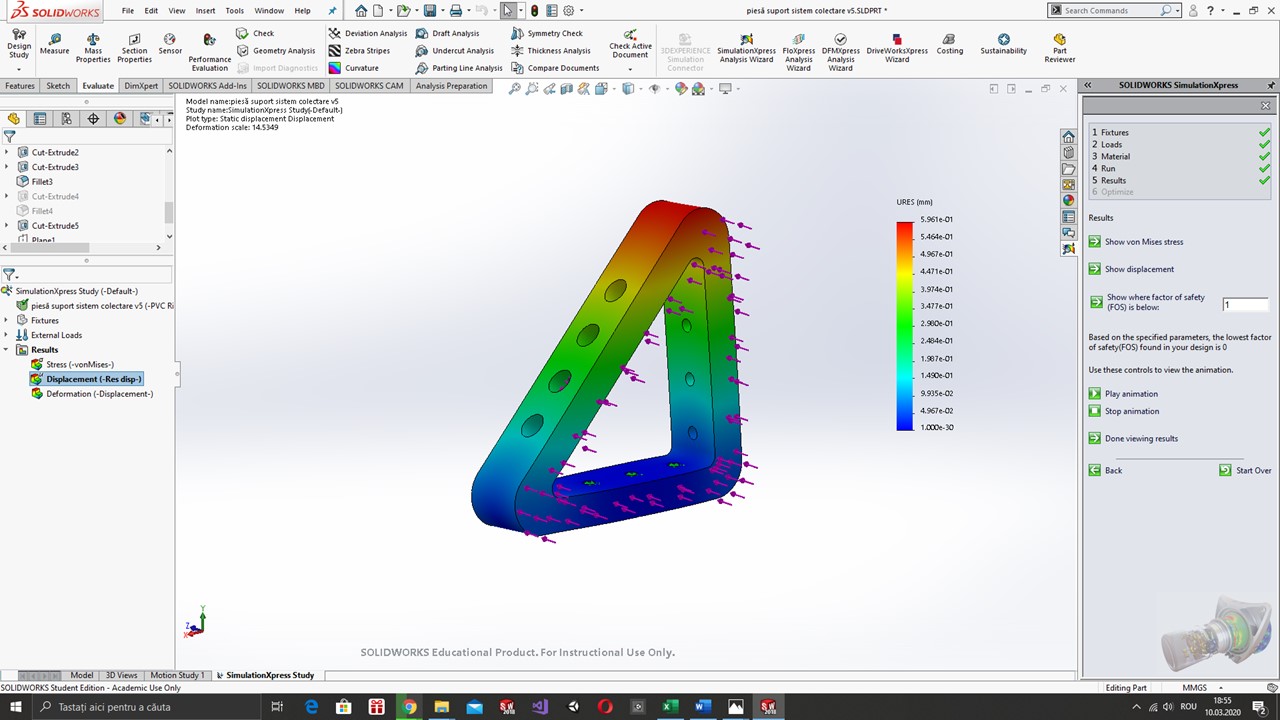Open the Tools menu

pos(234,11)
